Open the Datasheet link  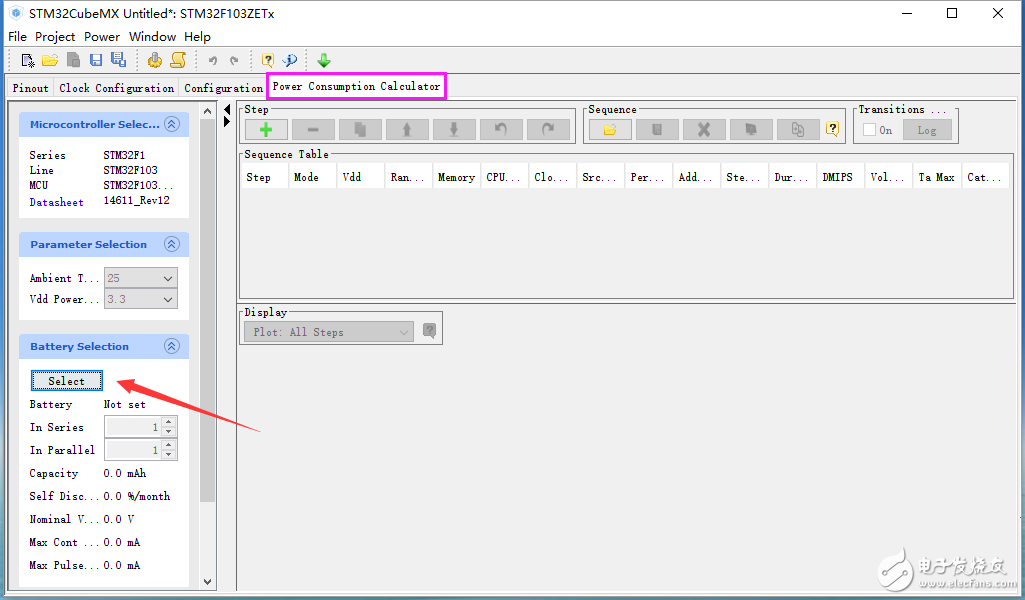coord(56,203)
